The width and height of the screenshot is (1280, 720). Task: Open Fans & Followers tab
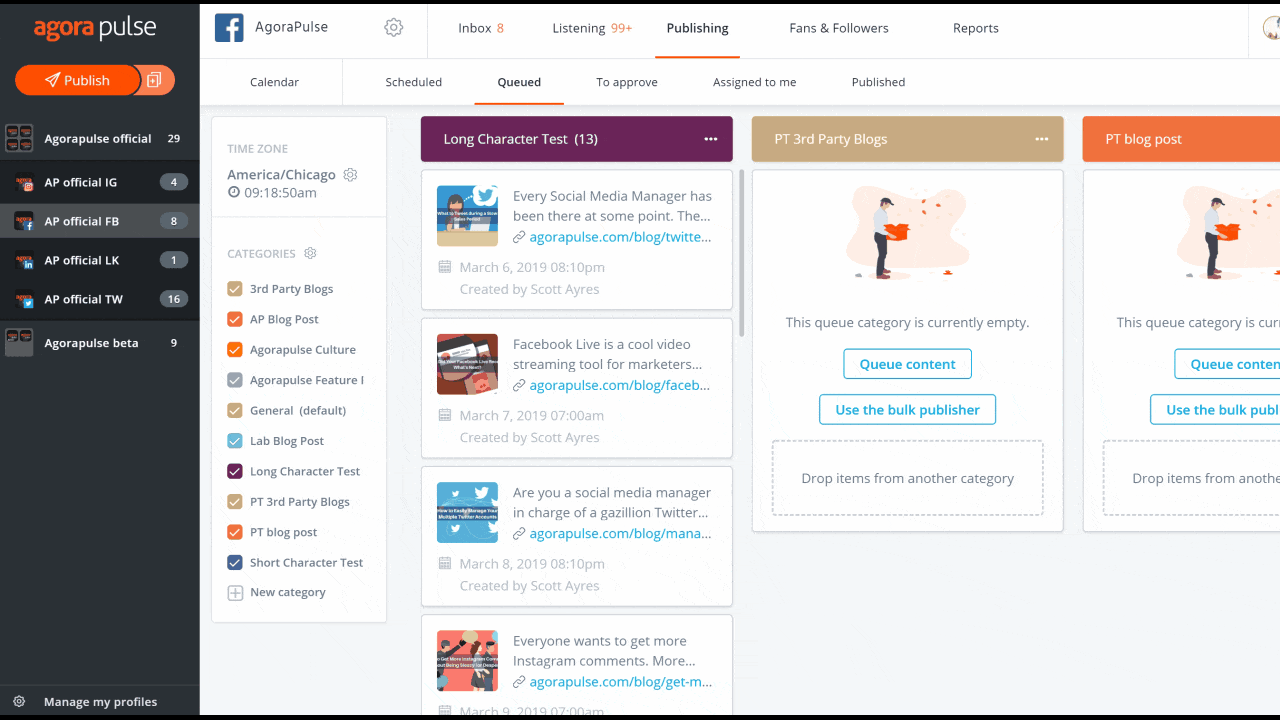839,28
